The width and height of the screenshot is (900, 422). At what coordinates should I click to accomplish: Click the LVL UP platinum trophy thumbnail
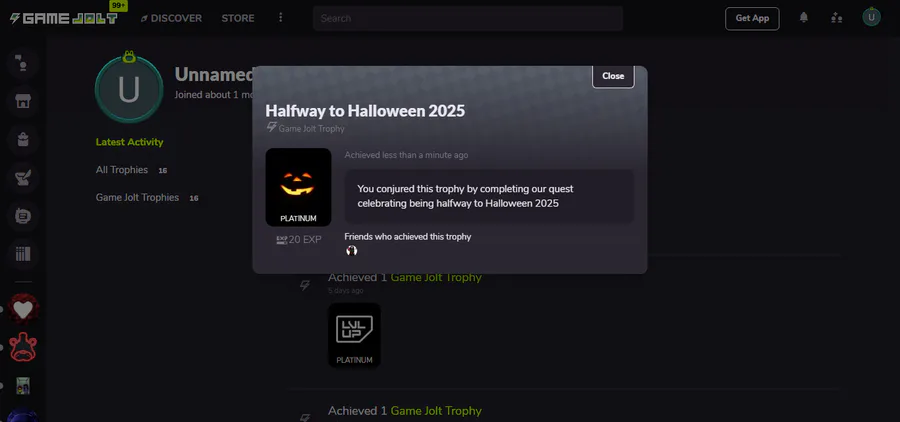coord(354,335)
